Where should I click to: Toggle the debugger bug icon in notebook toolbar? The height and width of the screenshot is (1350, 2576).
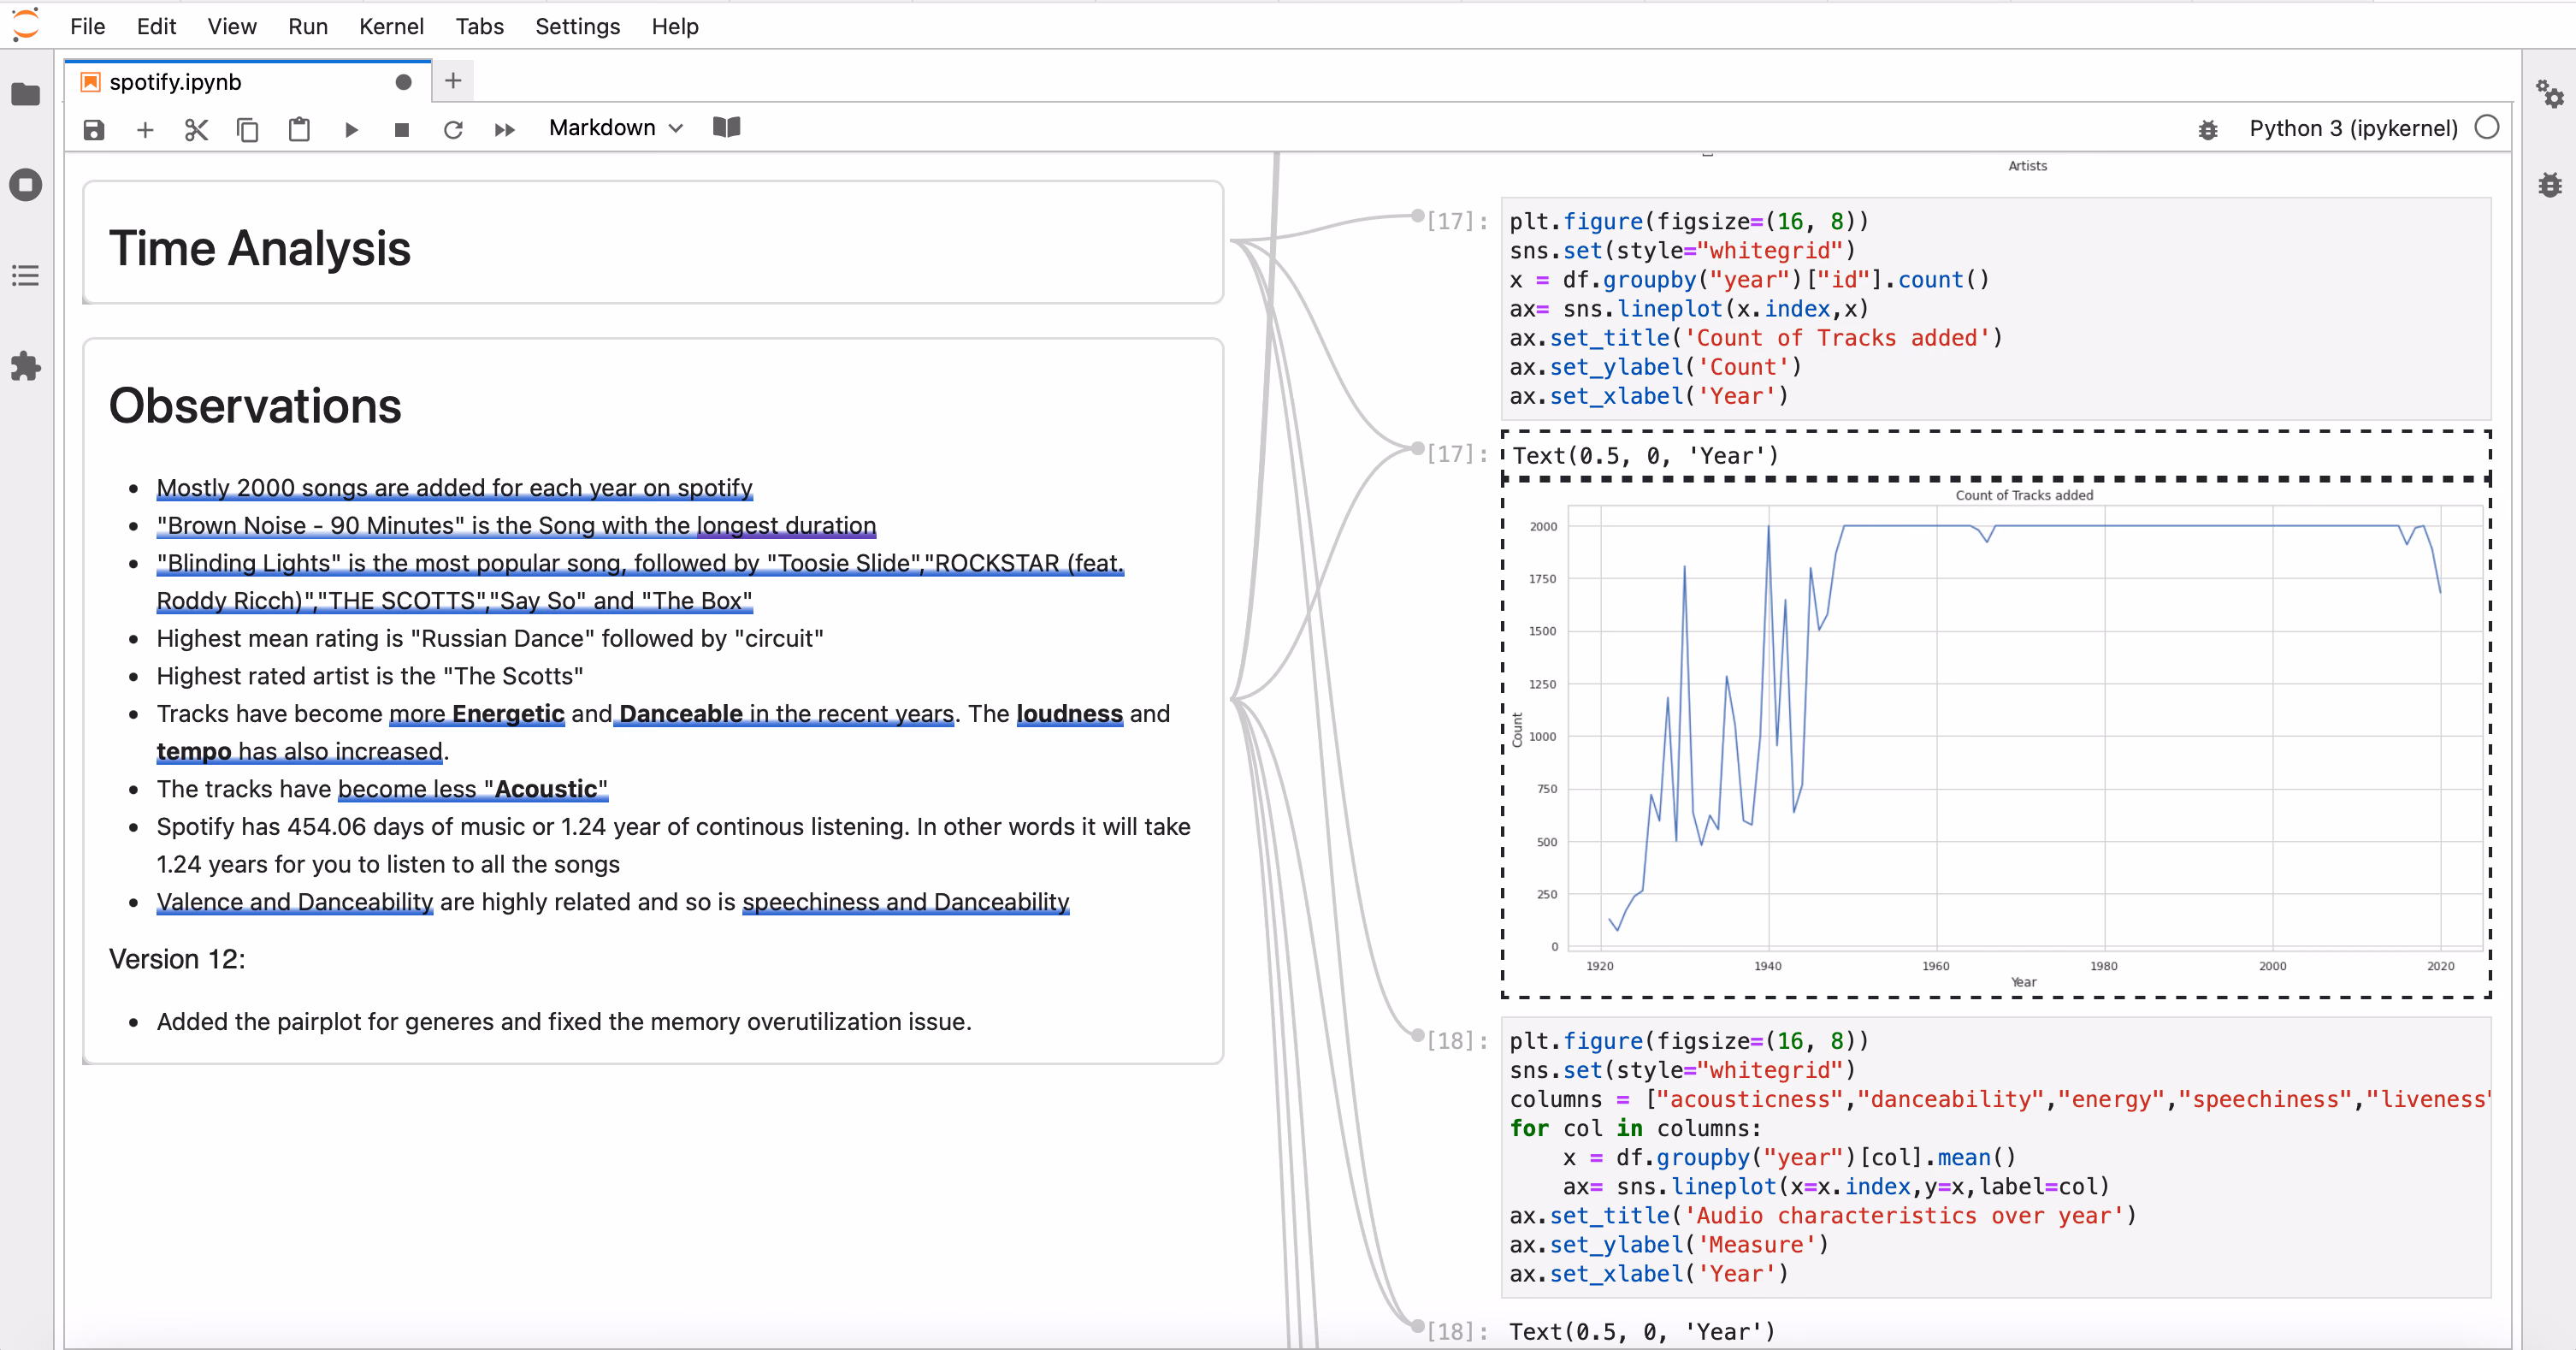pyautogui.click(x=2208, y=130)
